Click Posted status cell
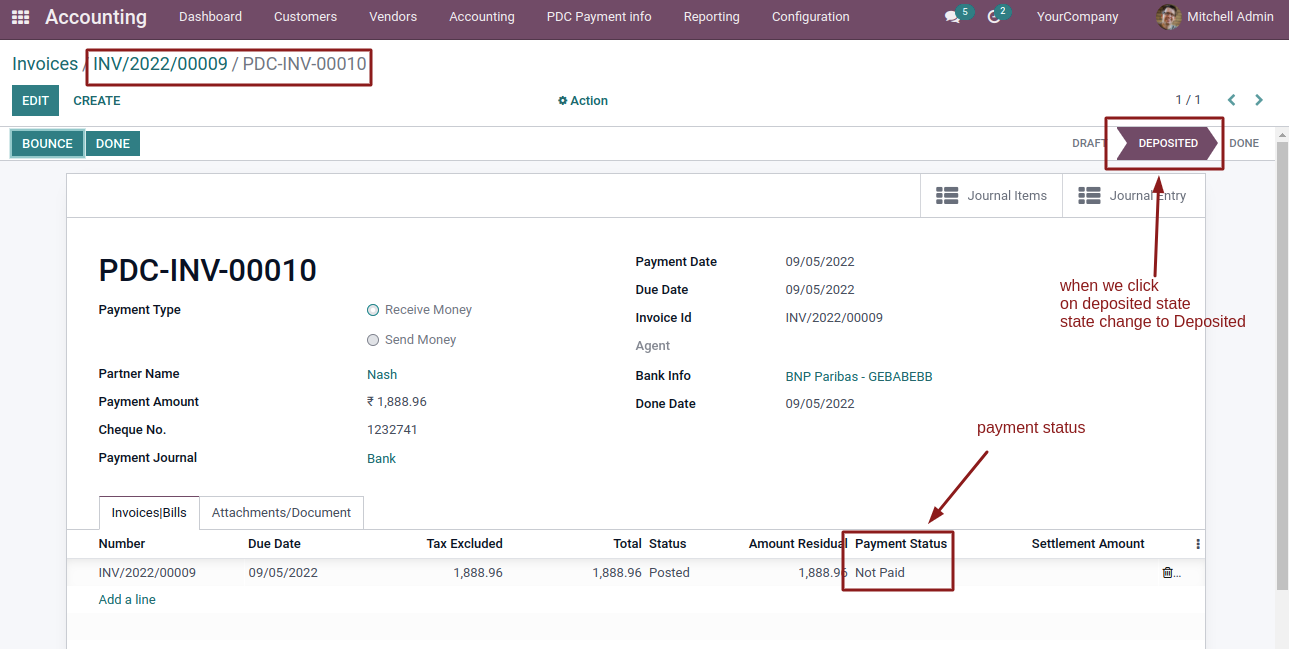 [x=669, y=573]
